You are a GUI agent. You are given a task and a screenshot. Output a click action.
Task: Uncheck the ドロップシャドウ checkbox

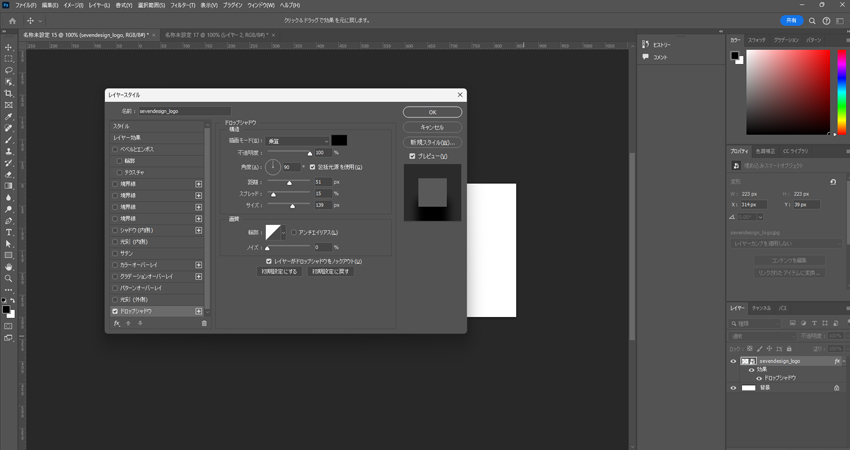pyautogui.click(x=115, y=311)
